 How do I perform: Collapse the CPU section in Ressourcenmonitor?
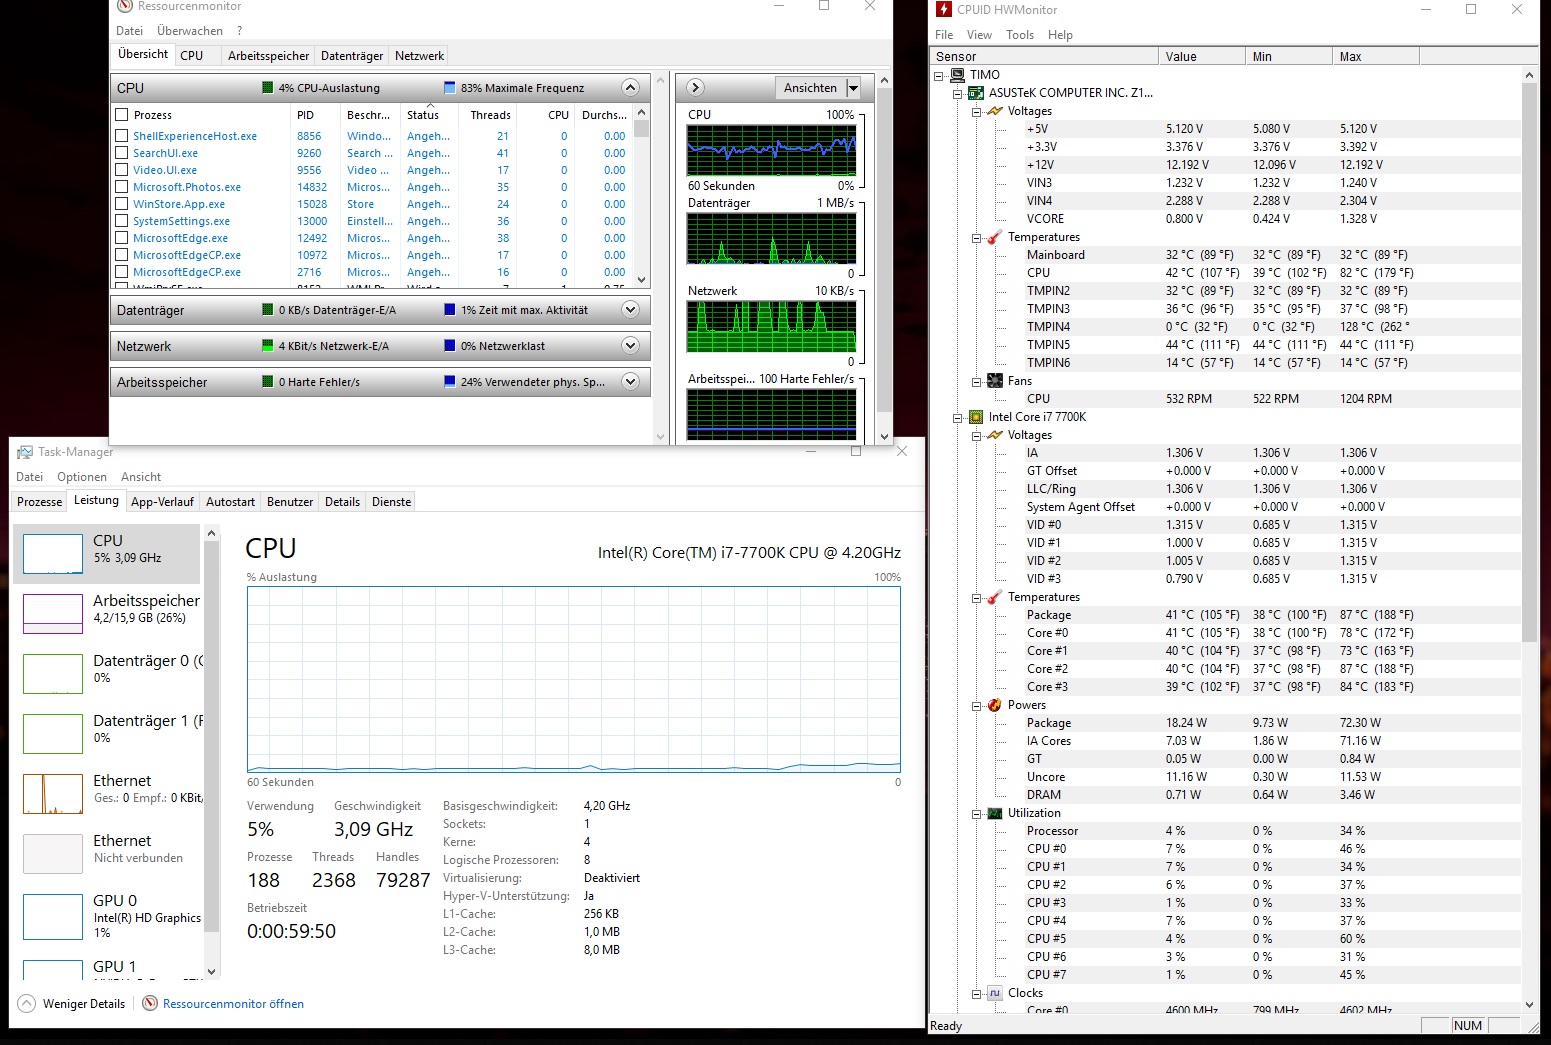pos(630,88)
